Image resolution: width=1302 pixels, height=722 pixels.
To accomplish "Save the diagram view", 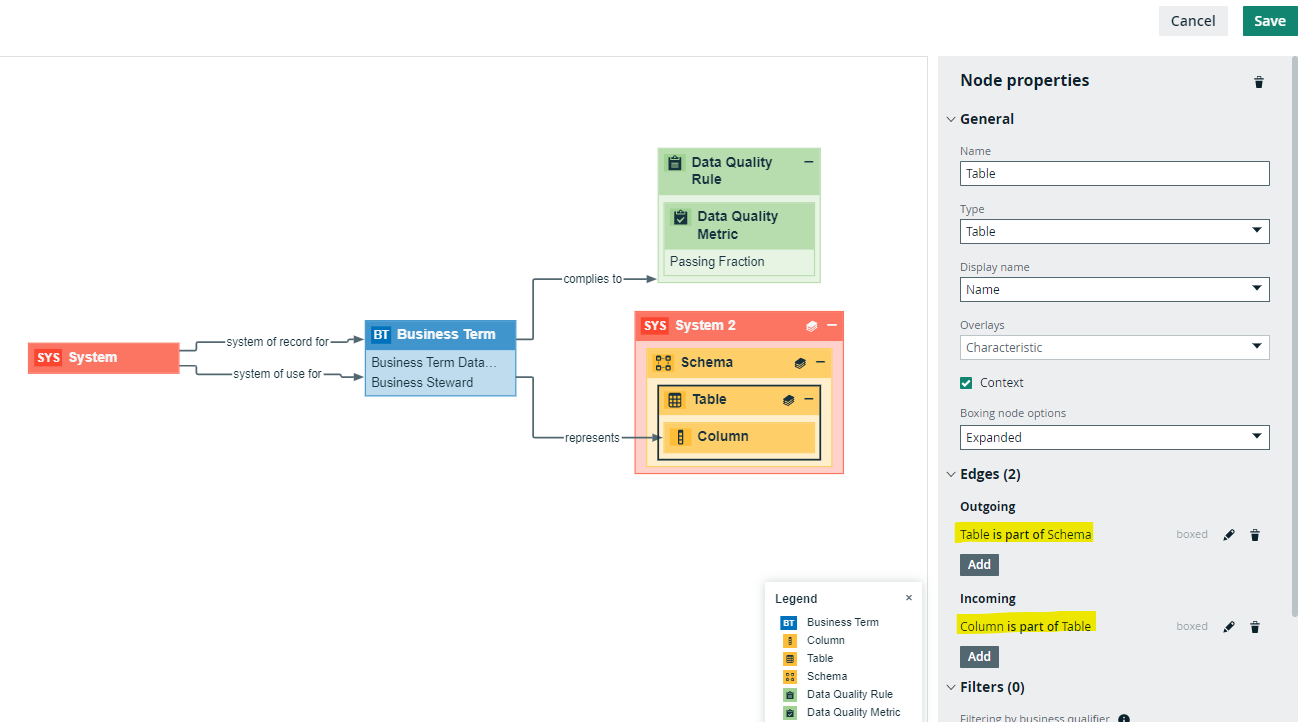I will coord(1270,21).
